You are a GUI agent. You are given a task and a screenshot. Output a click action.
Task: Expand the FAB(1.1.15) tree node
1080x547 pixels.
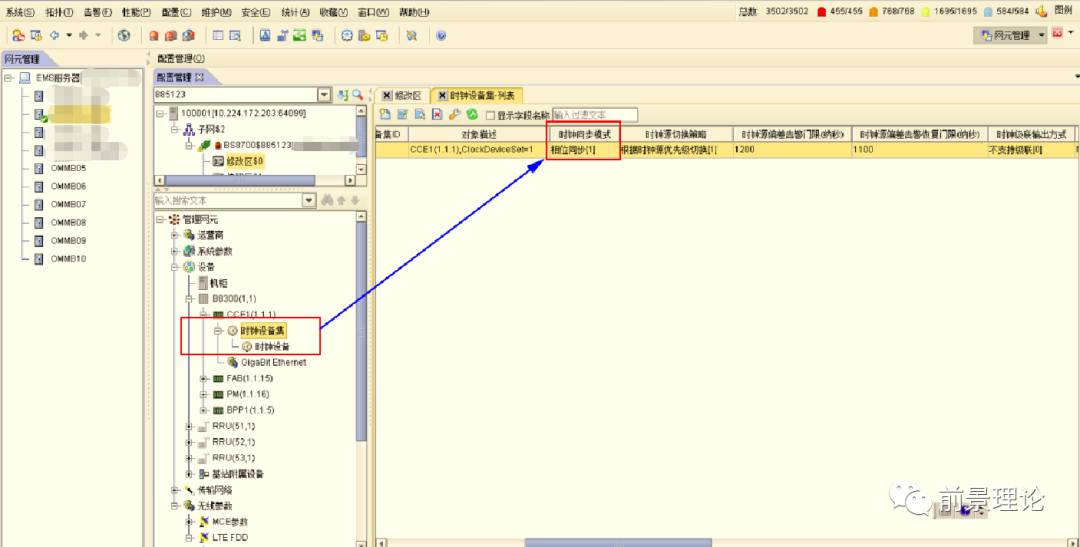204,379
